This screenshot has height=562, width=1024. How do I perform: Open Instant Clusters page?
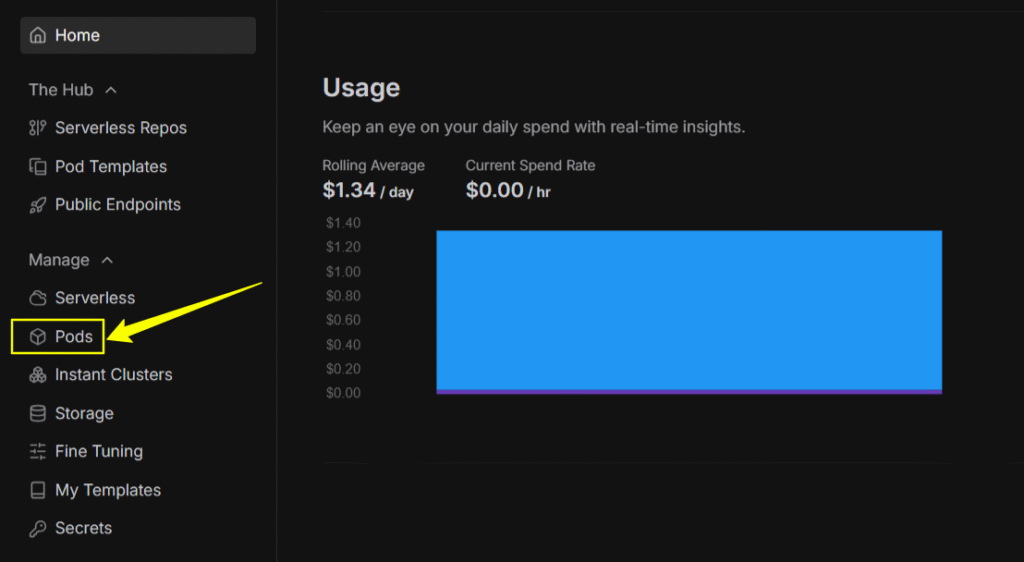click(x=113, y=375)
